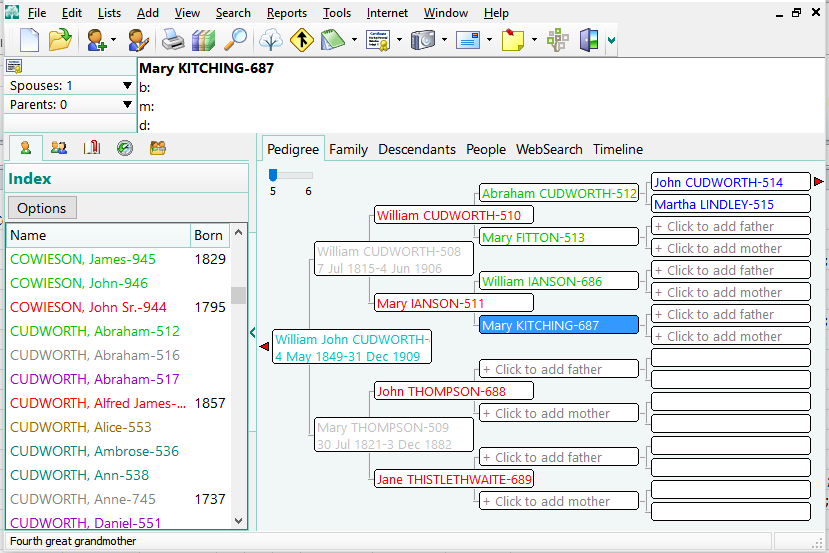Launch search with magnifying glass icon

click(235, 40)
